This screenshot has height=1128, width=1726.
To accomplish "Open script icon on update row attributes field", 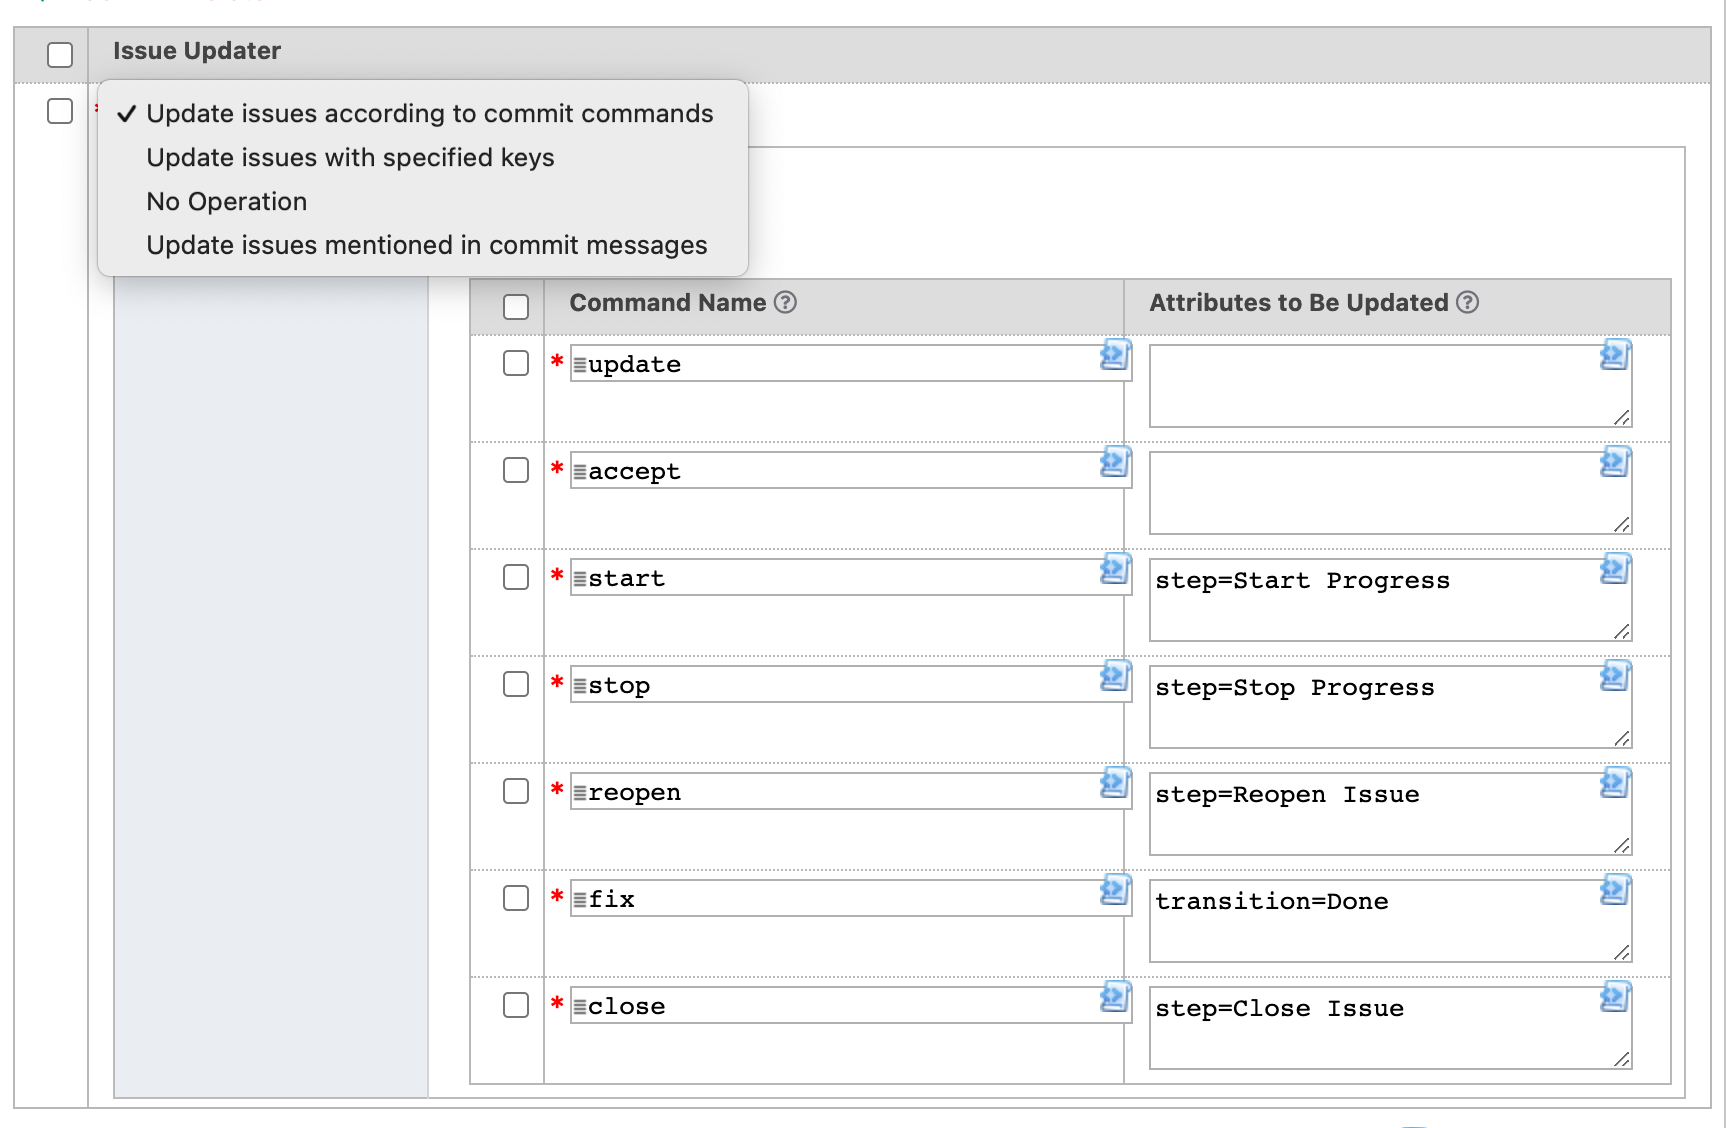I will tap(1615, 355).
